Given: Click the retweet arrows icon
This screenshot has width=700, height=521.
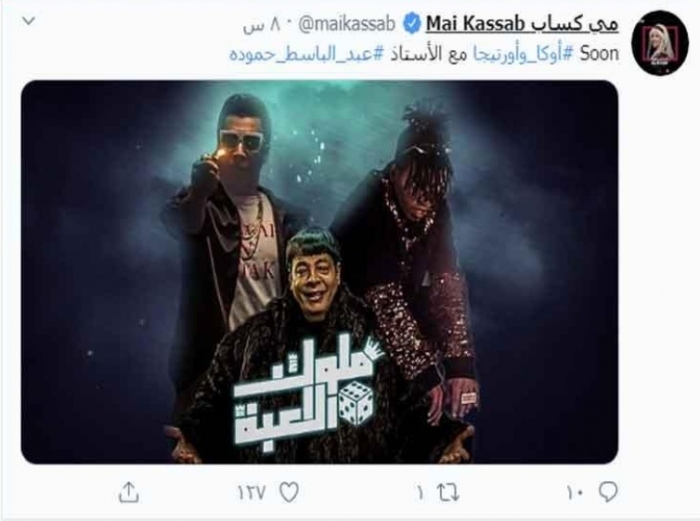Looking at the screenshot, I should (448, 493).
